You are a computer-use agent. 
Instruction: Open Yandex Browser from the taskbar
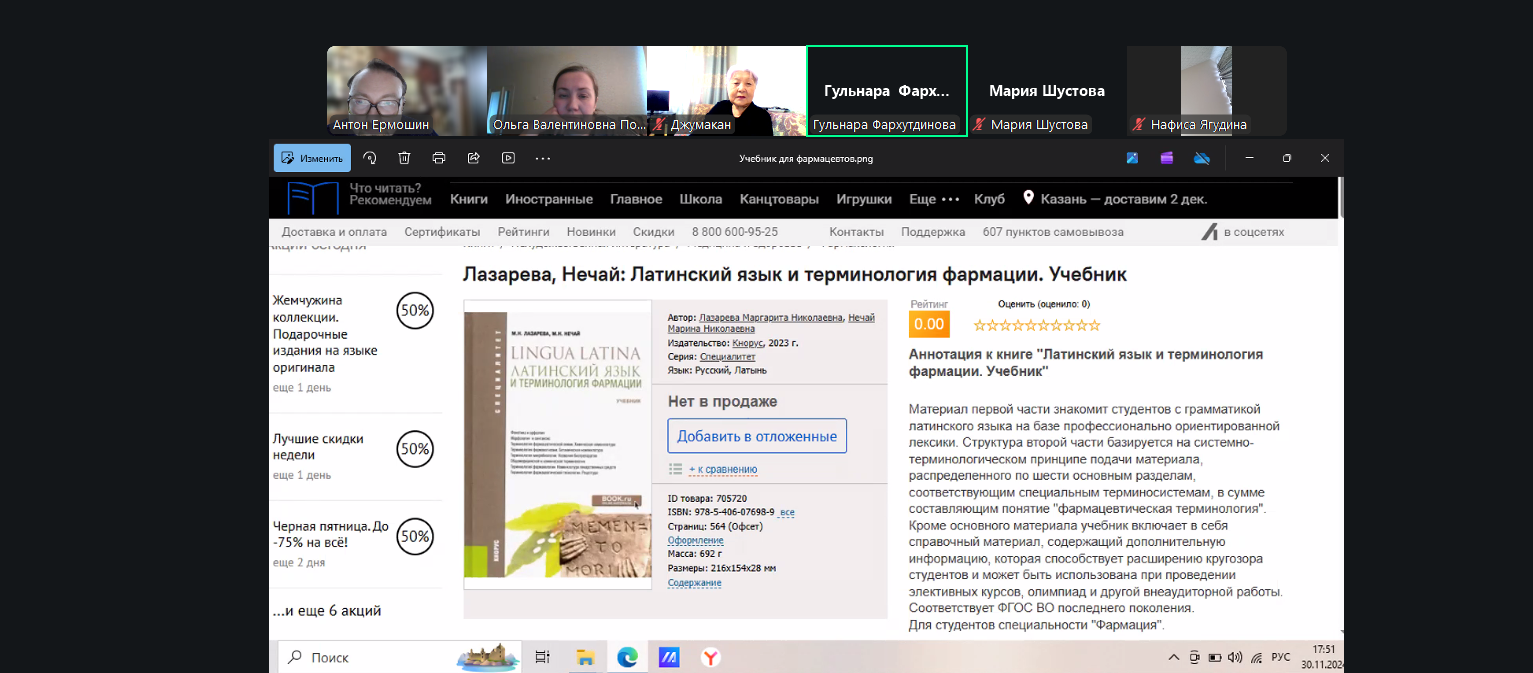coord(710,657)
